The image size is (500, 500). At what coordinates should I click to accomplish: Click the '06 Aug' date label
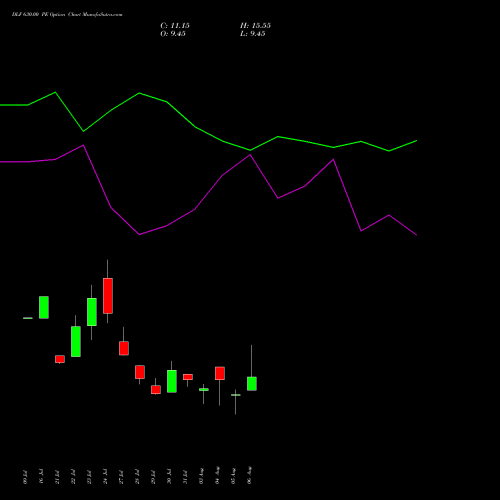pos(249,476)
